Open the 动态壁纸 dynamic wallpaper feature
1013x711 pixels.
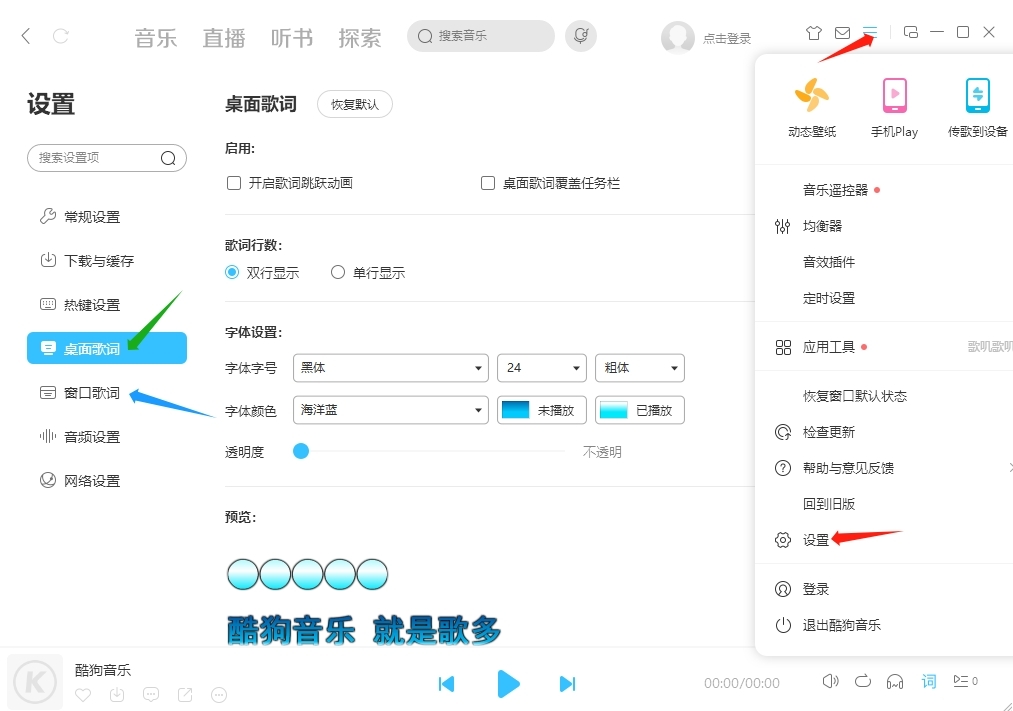(812, 105)
